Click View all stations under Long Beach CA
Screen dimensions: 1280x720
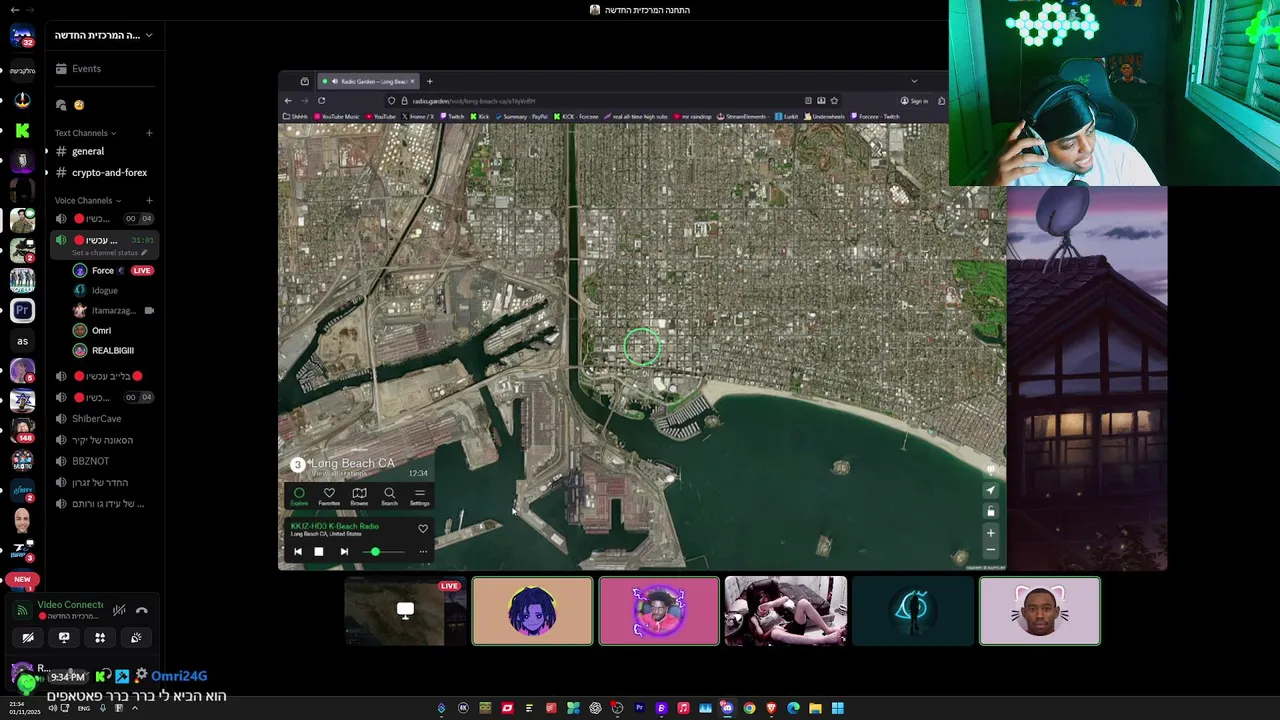click(x=338, y=474)
